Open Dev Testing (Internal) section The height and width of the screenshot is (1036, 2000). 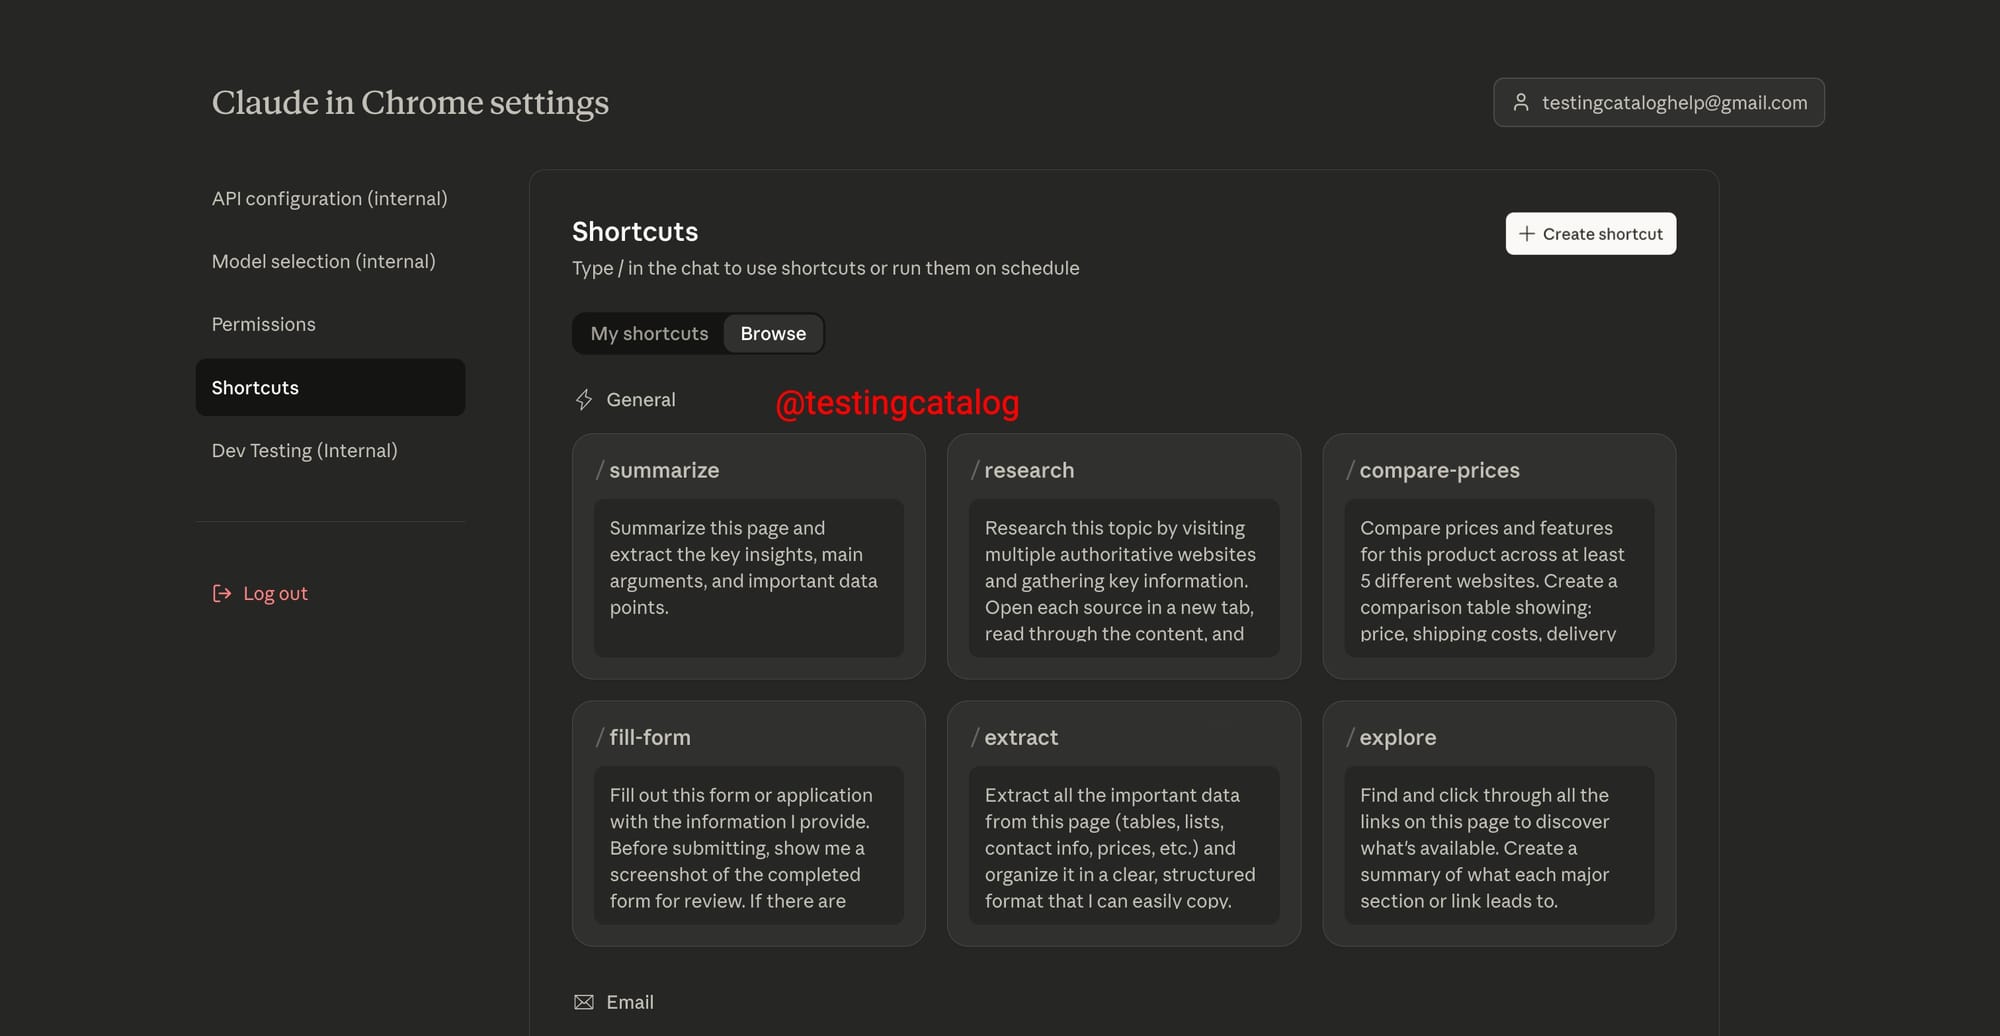pos(304,451)
